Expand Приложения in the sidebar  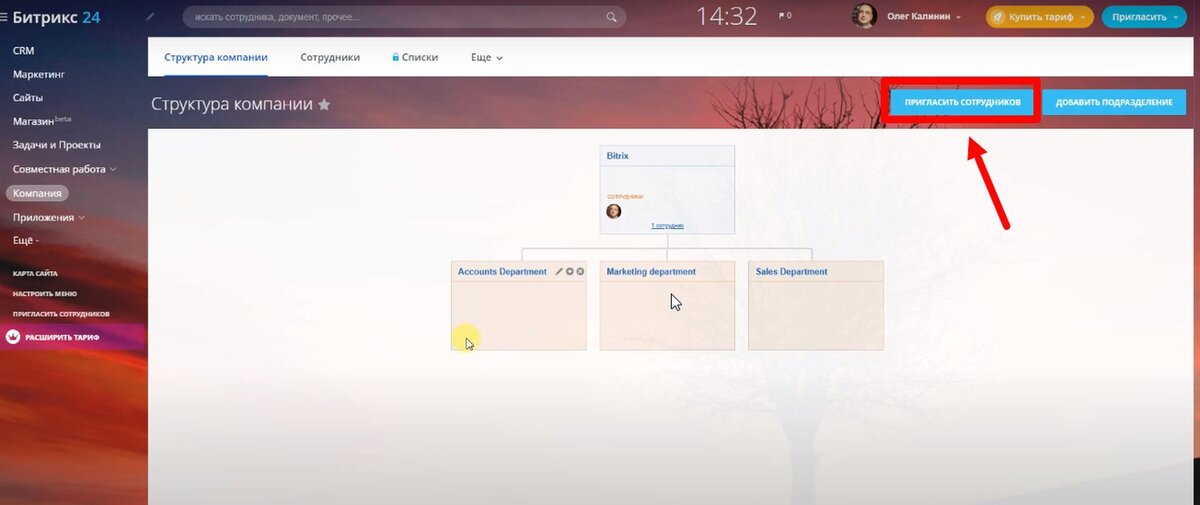coord(48,217)
